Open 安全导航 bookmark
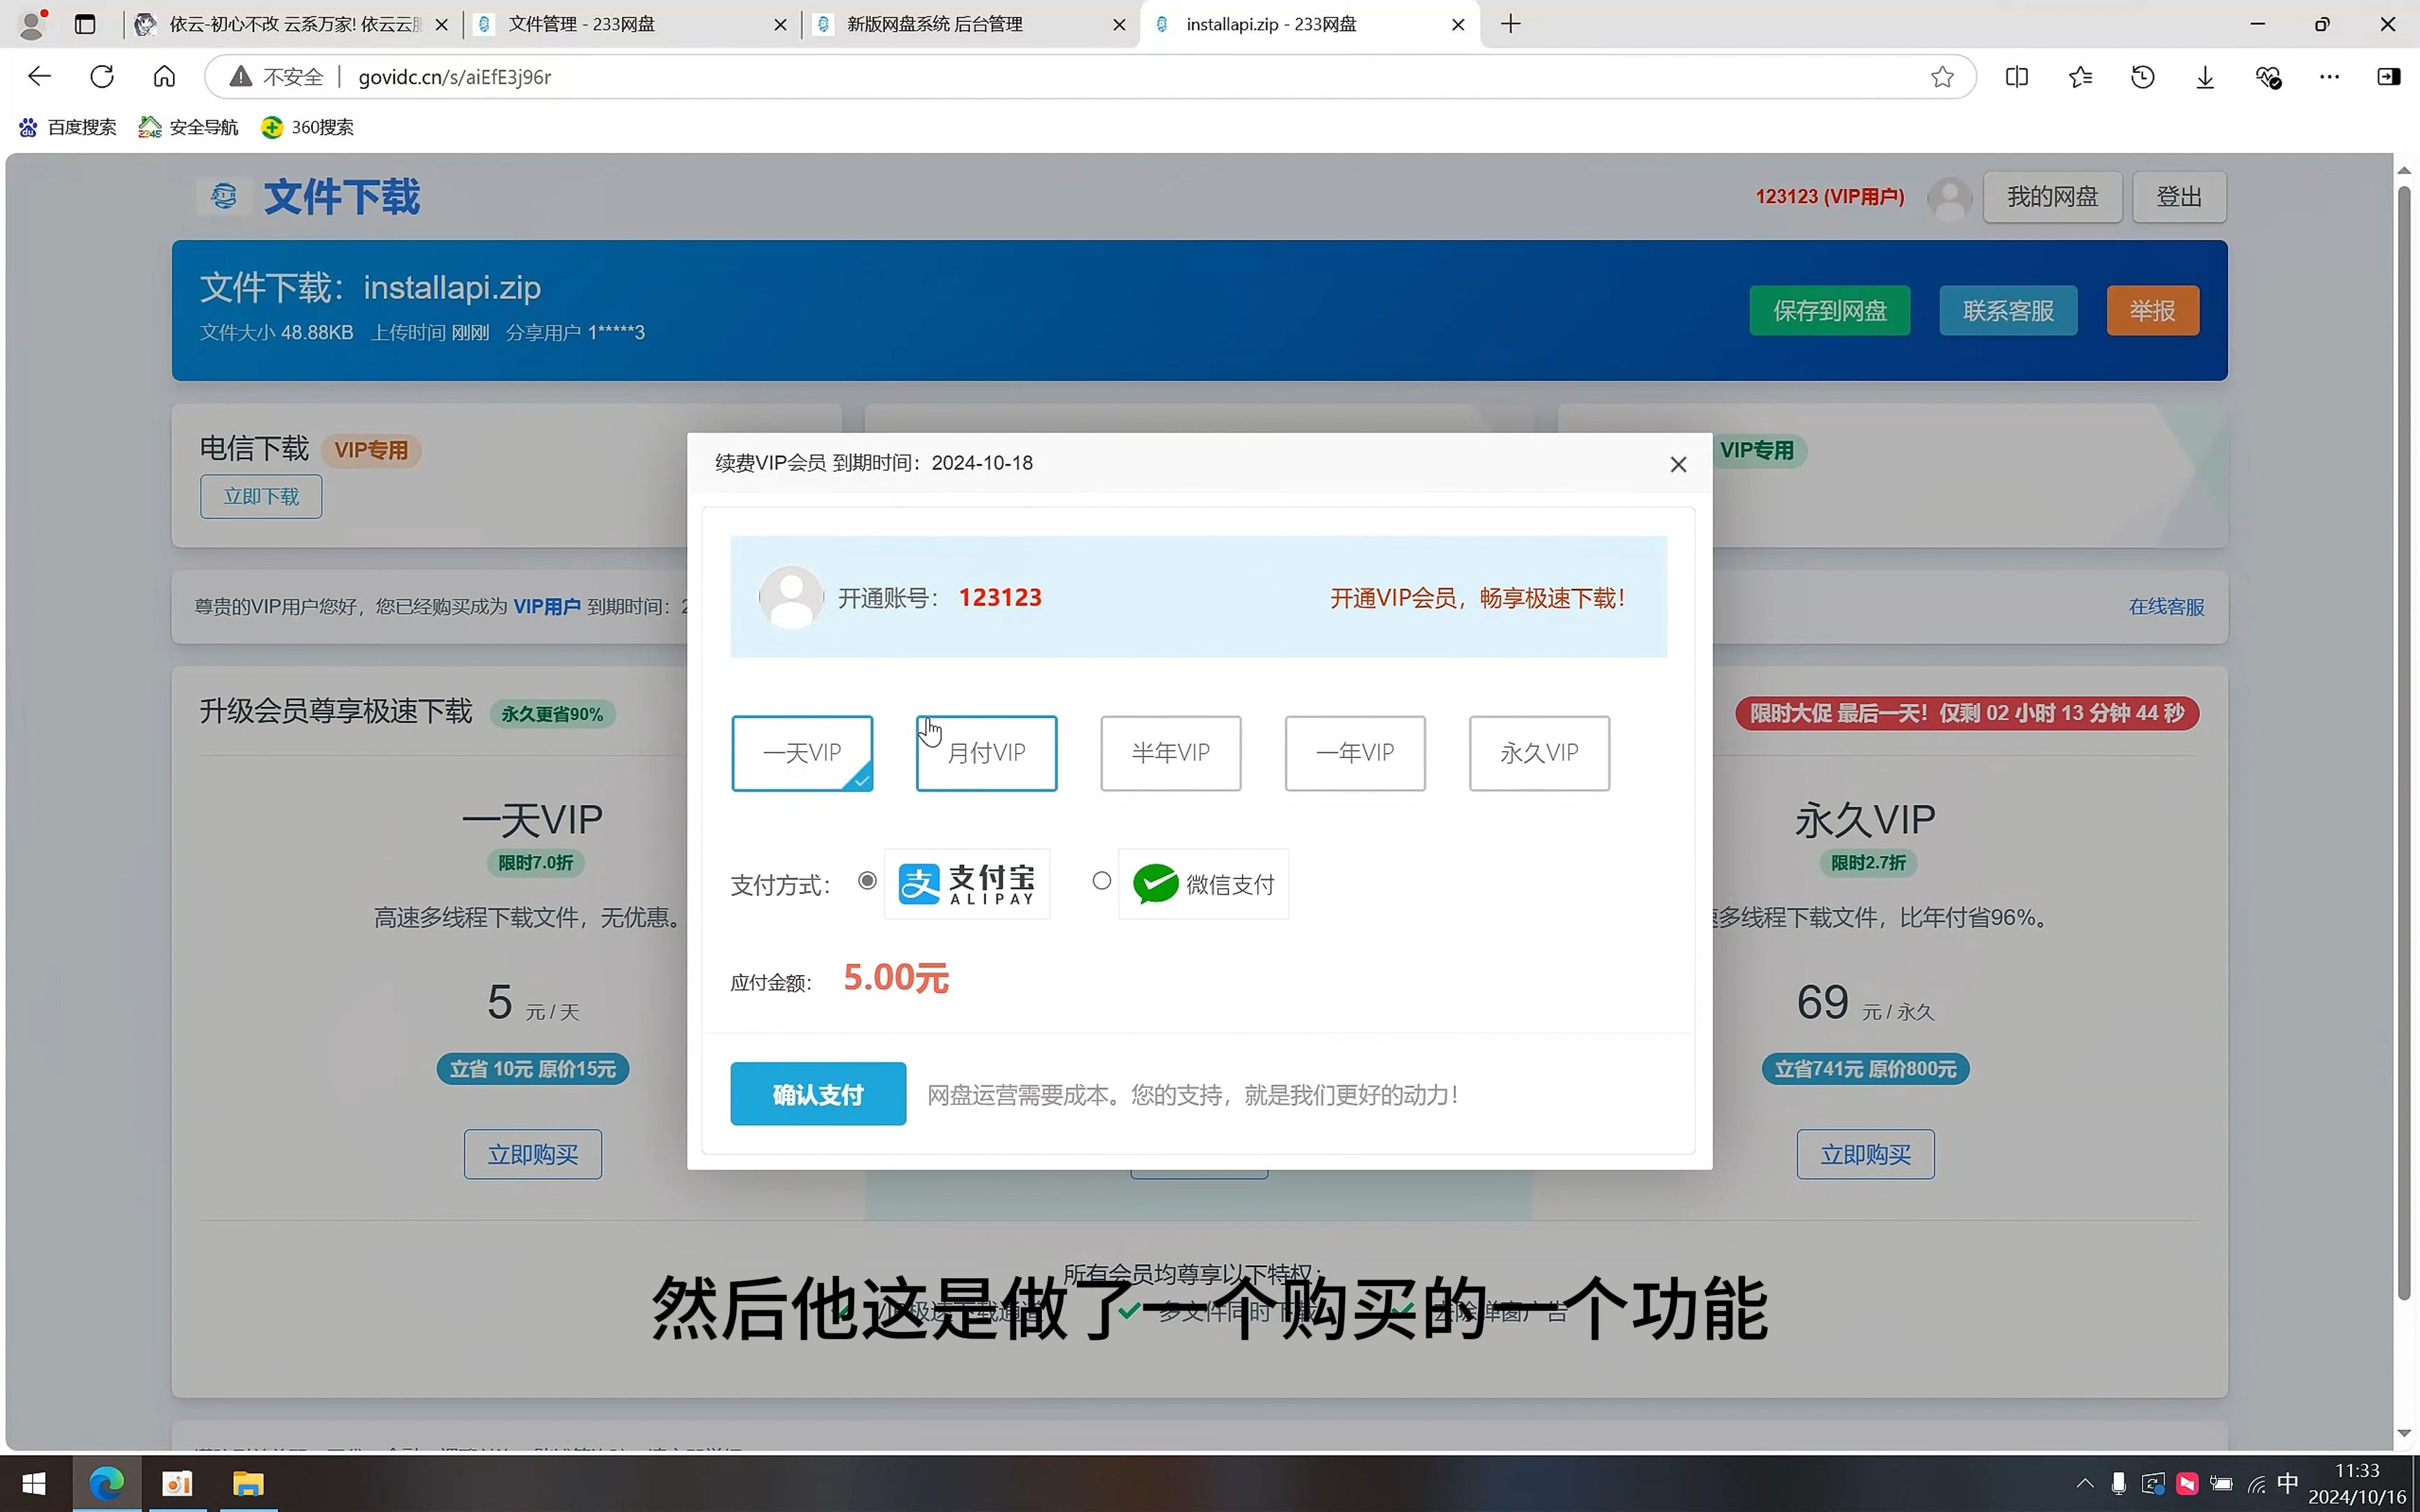 tap(188, 127)
